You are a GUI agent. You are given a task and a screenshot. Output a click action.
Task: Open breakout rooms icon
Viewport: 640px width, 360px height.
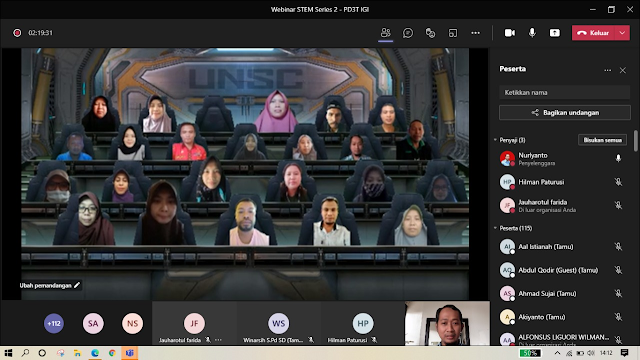(x=453, y=33)
